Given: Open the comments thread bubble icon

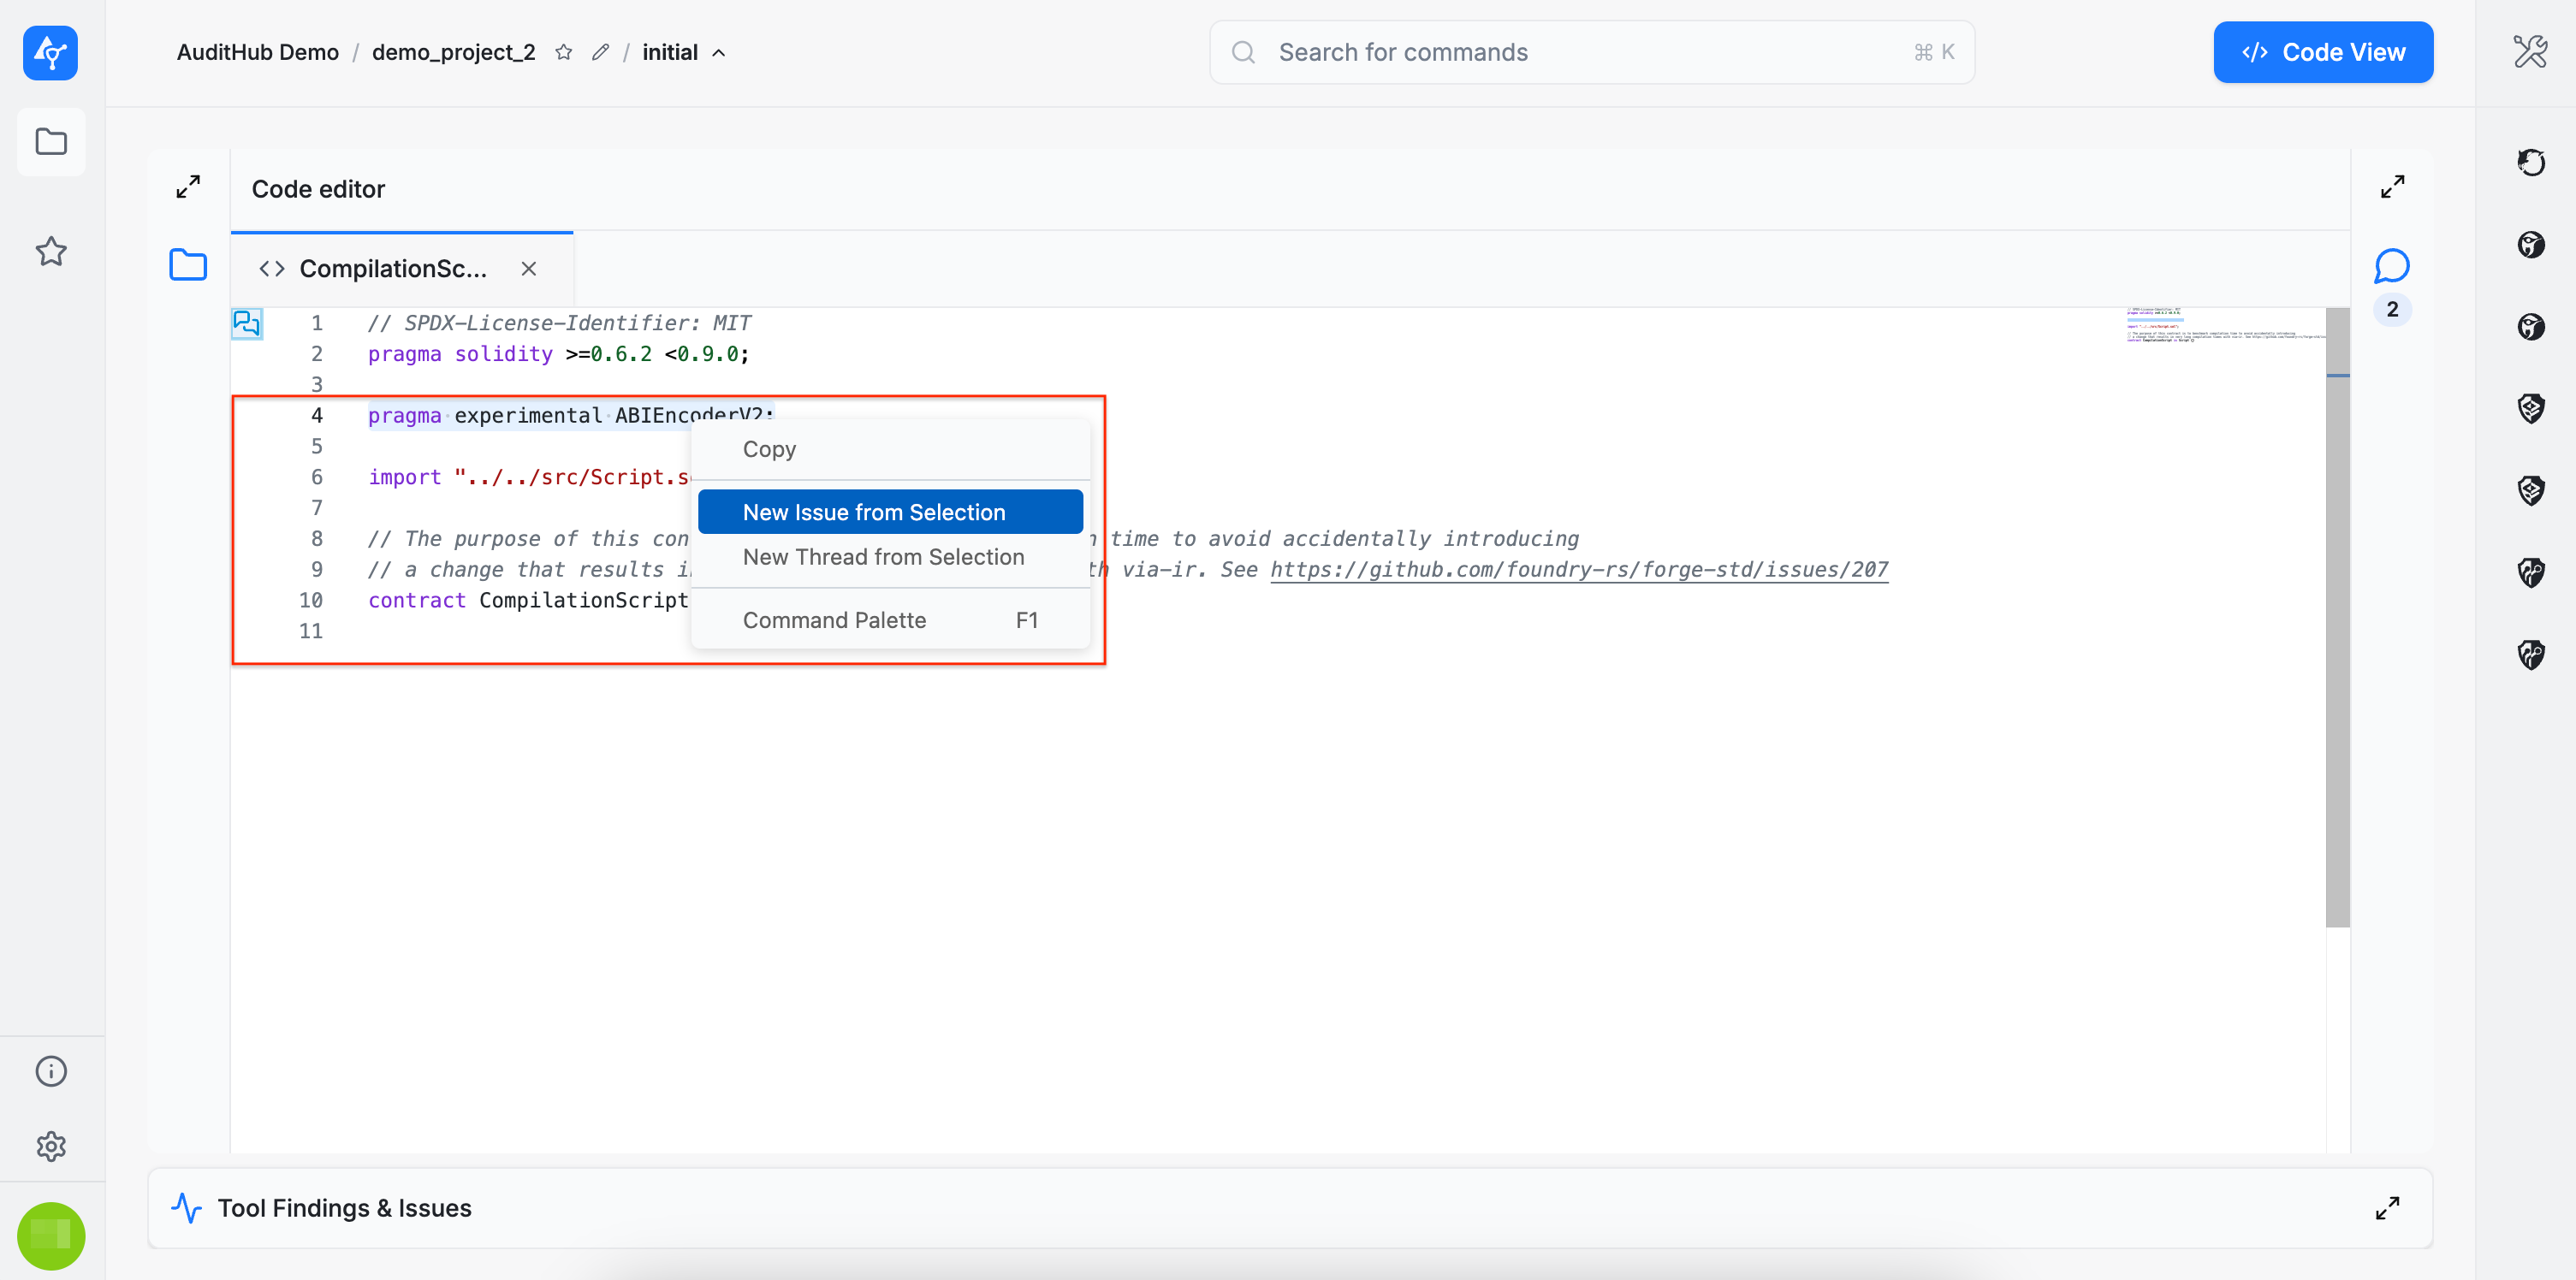Looking at the screenshot, I should coord(2391,266).
